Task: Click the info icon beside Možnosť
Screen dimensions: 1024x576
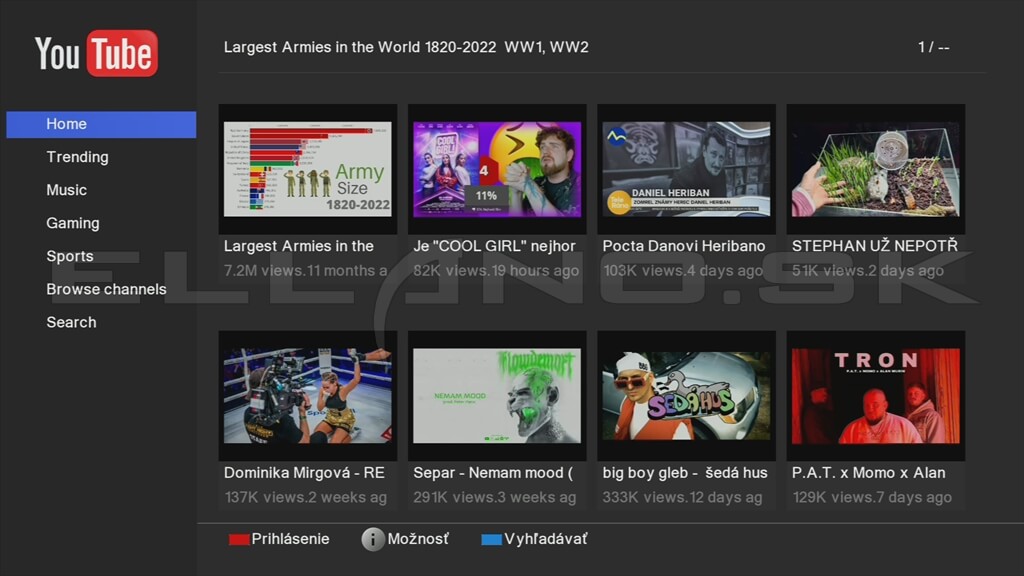Action: [x=373, y=539]
